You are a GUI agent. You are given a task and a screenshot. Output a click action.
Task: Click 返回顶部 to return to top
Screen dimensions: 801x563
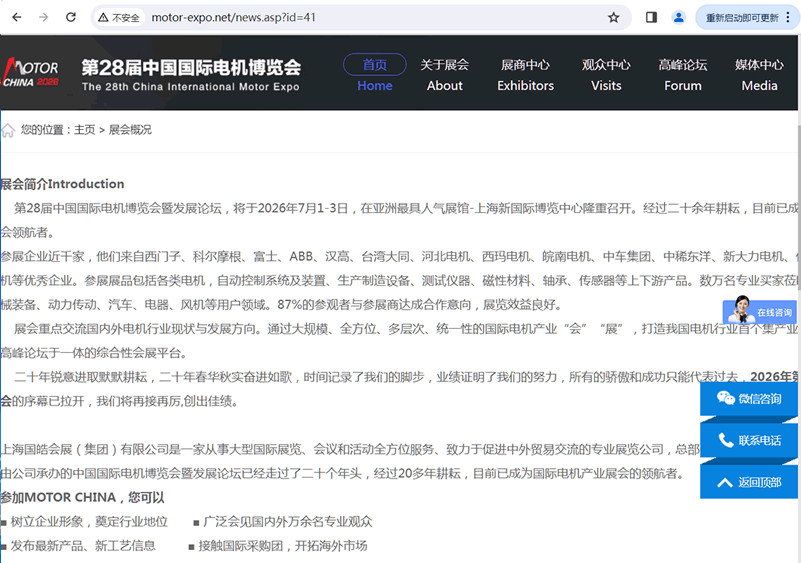tap(749, 482)
